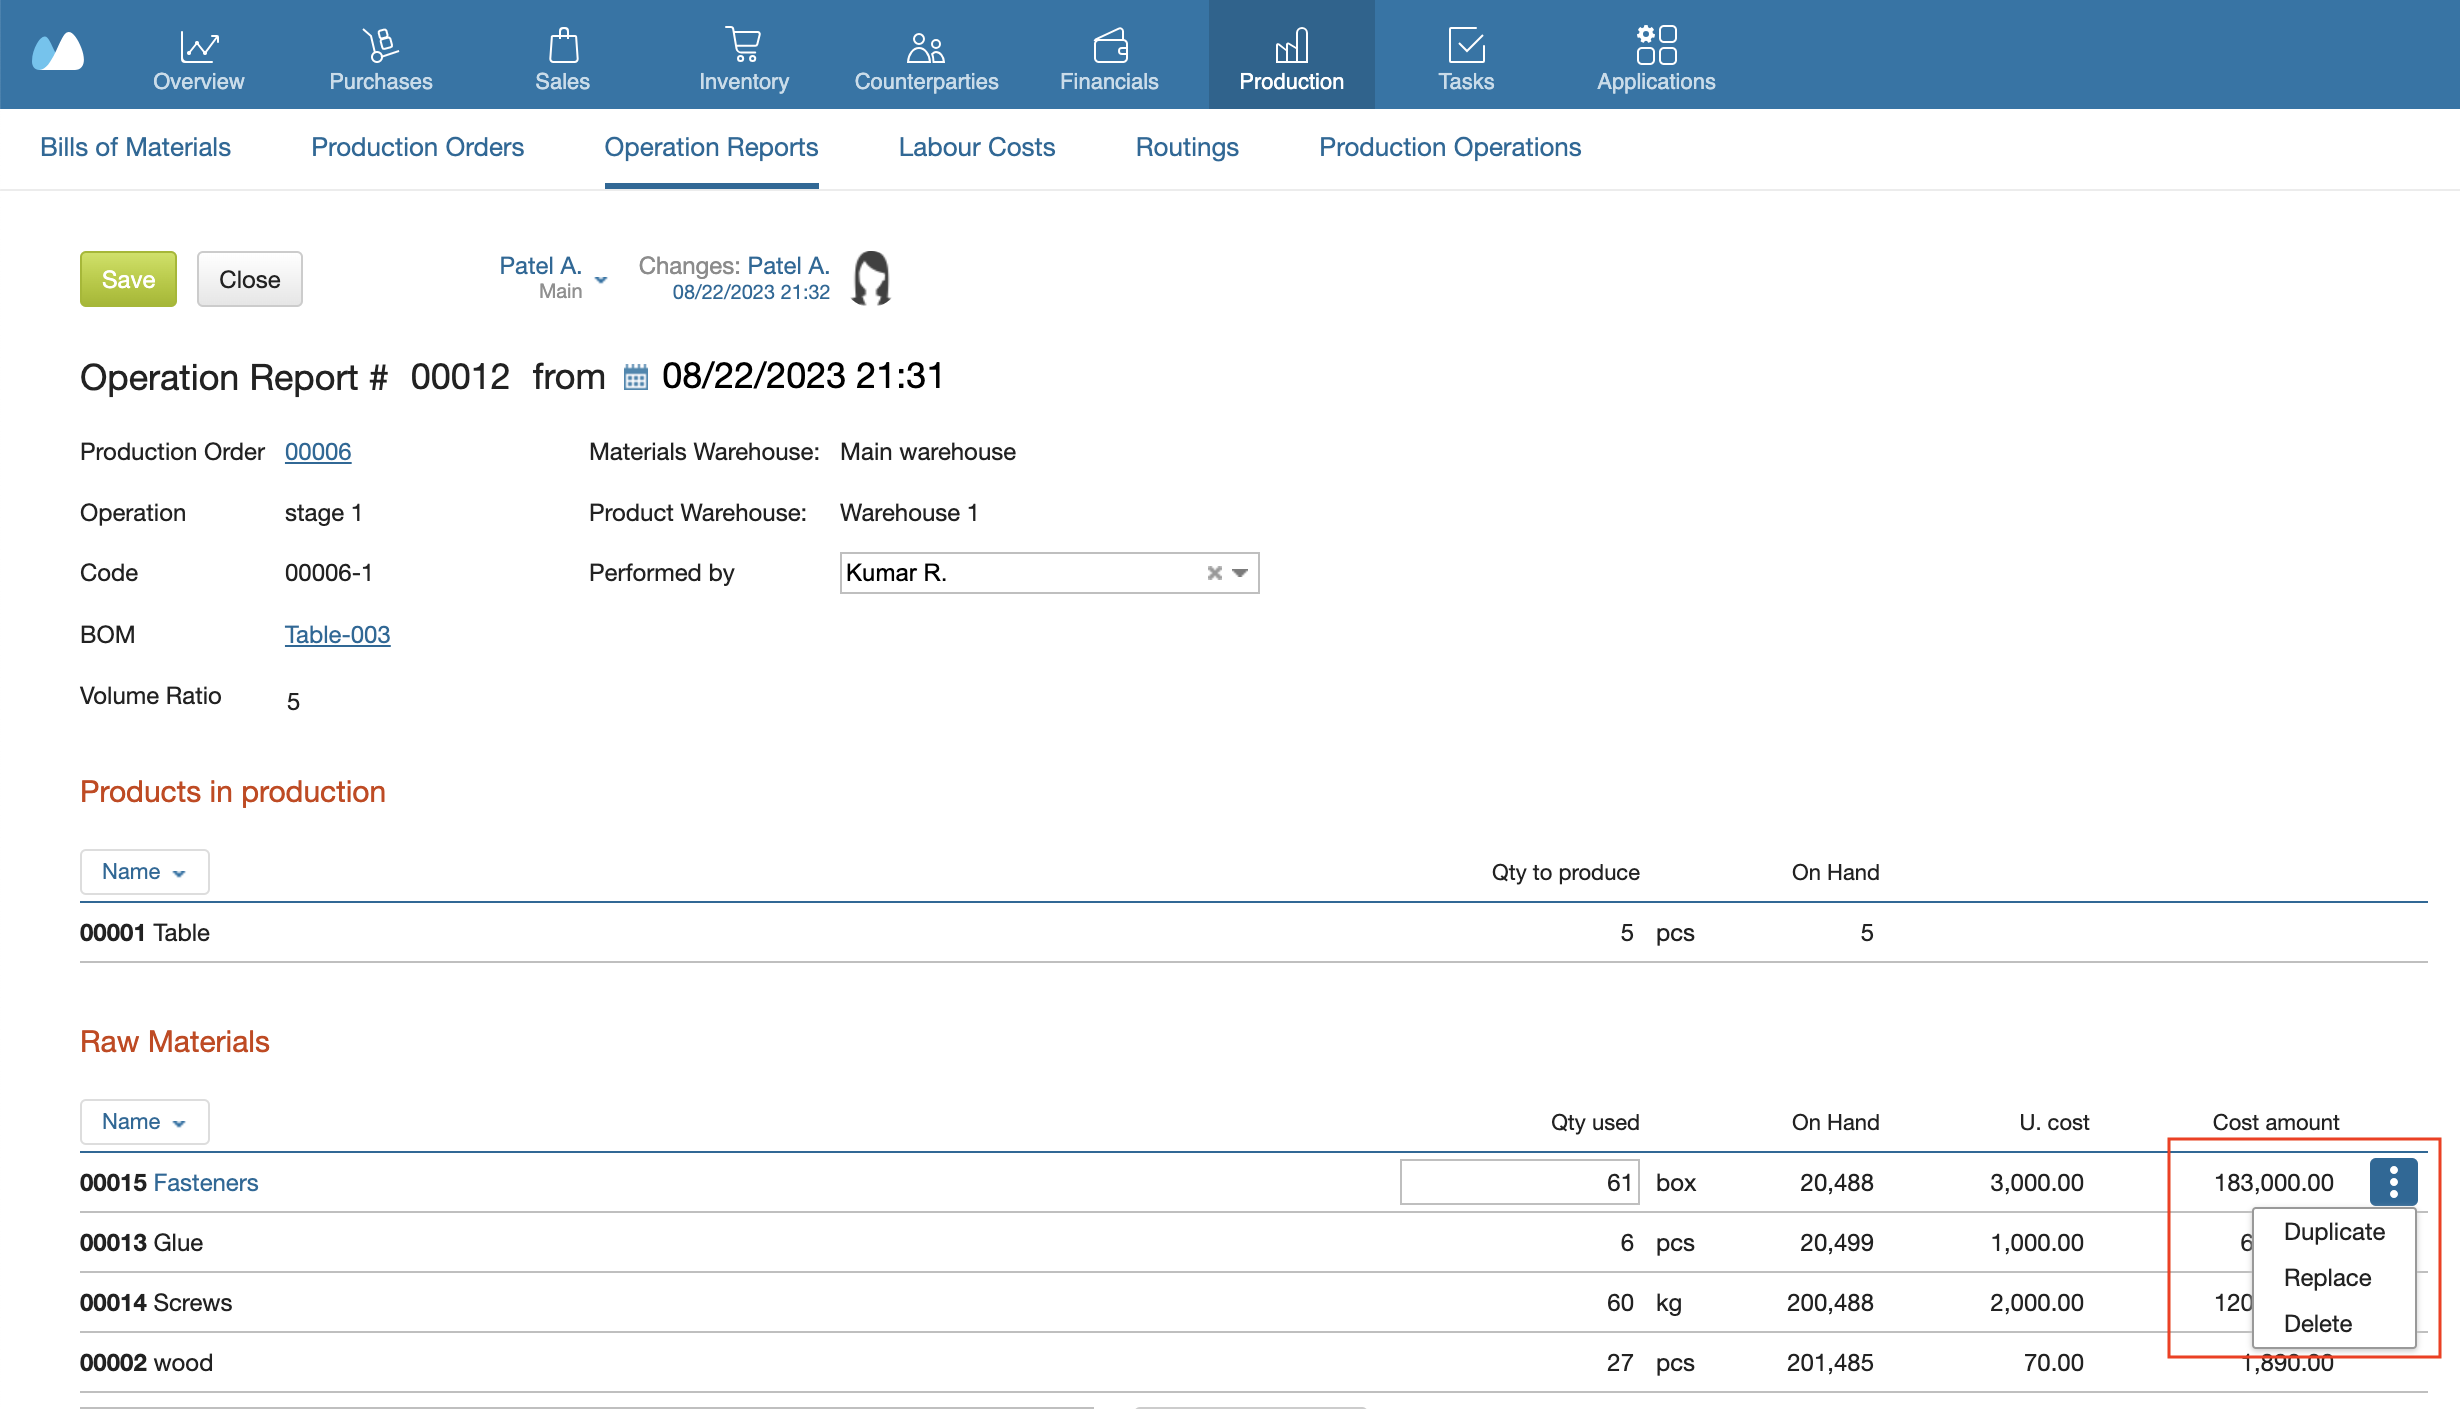Select the 00002 wood row
Image resolution: width=2460 pixels, height=1409 pixels.
1253,1363
